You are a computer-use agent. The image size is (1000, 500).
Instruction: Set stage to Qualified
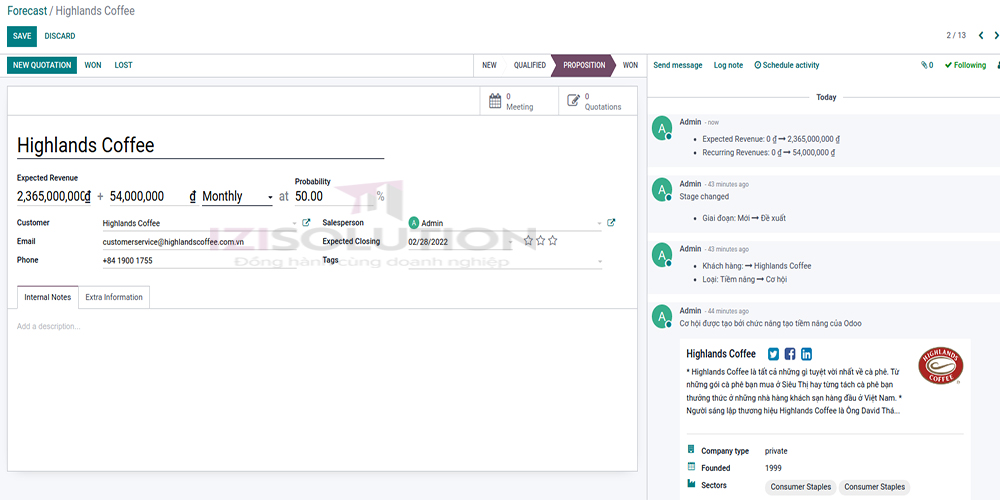pyautogui.click(x=529, y=65)
